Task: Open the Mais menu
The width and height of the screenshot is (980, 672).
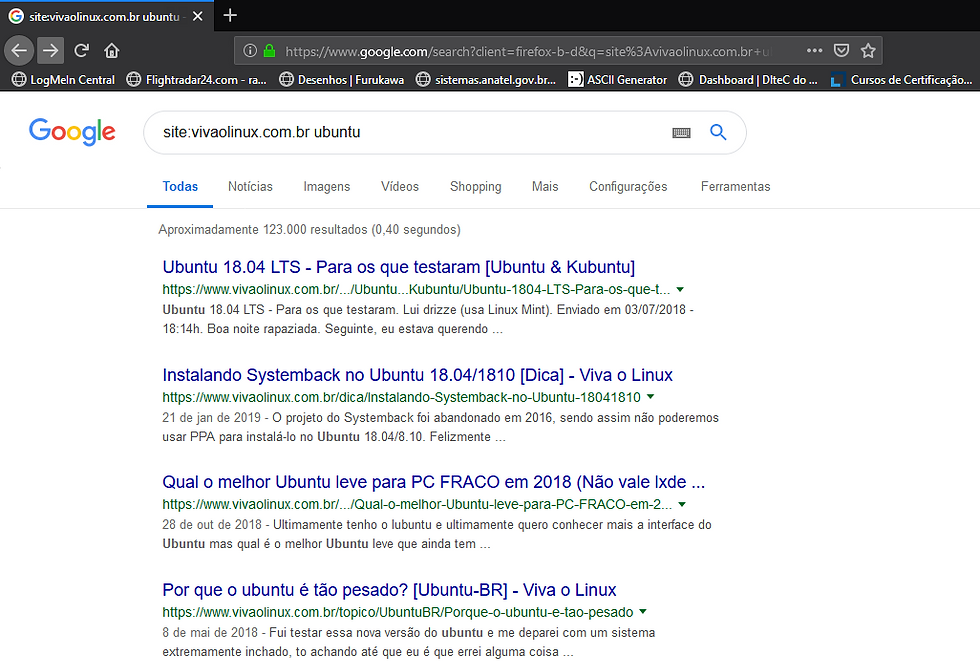Action: 544,186
